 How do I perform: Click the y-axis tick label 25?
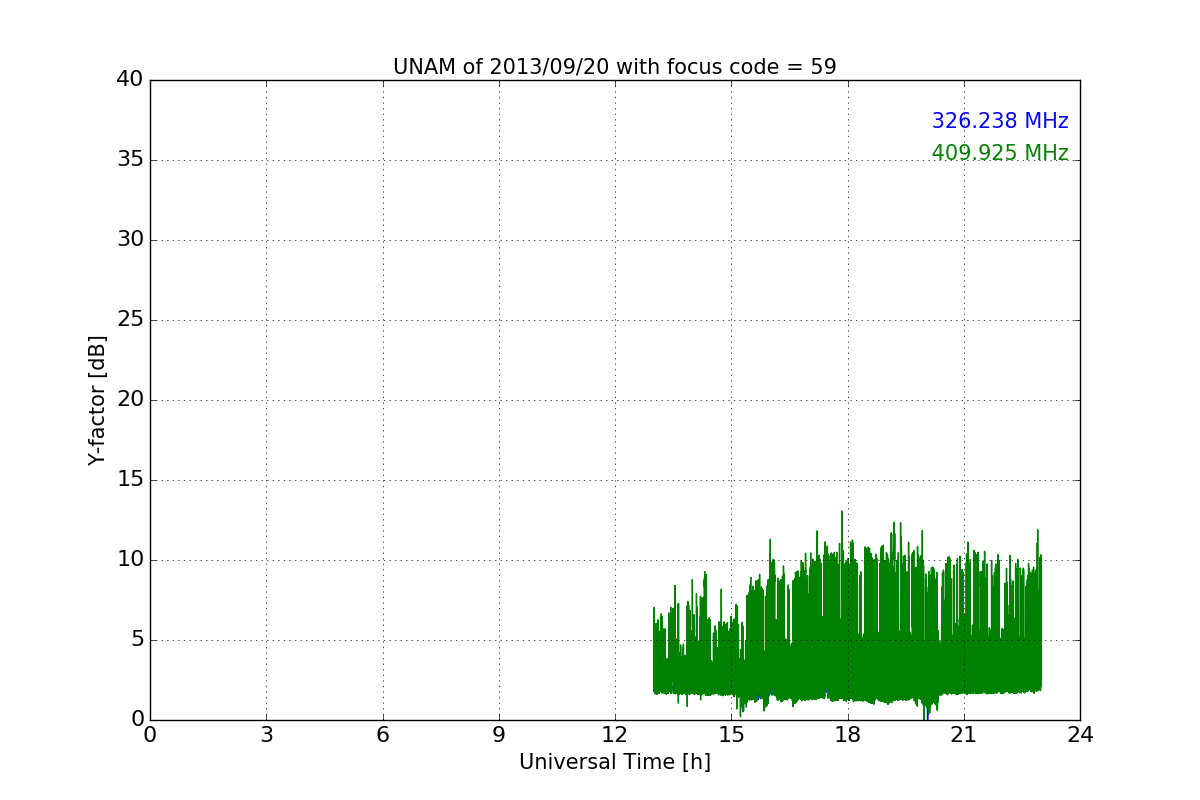click(130, 320)
